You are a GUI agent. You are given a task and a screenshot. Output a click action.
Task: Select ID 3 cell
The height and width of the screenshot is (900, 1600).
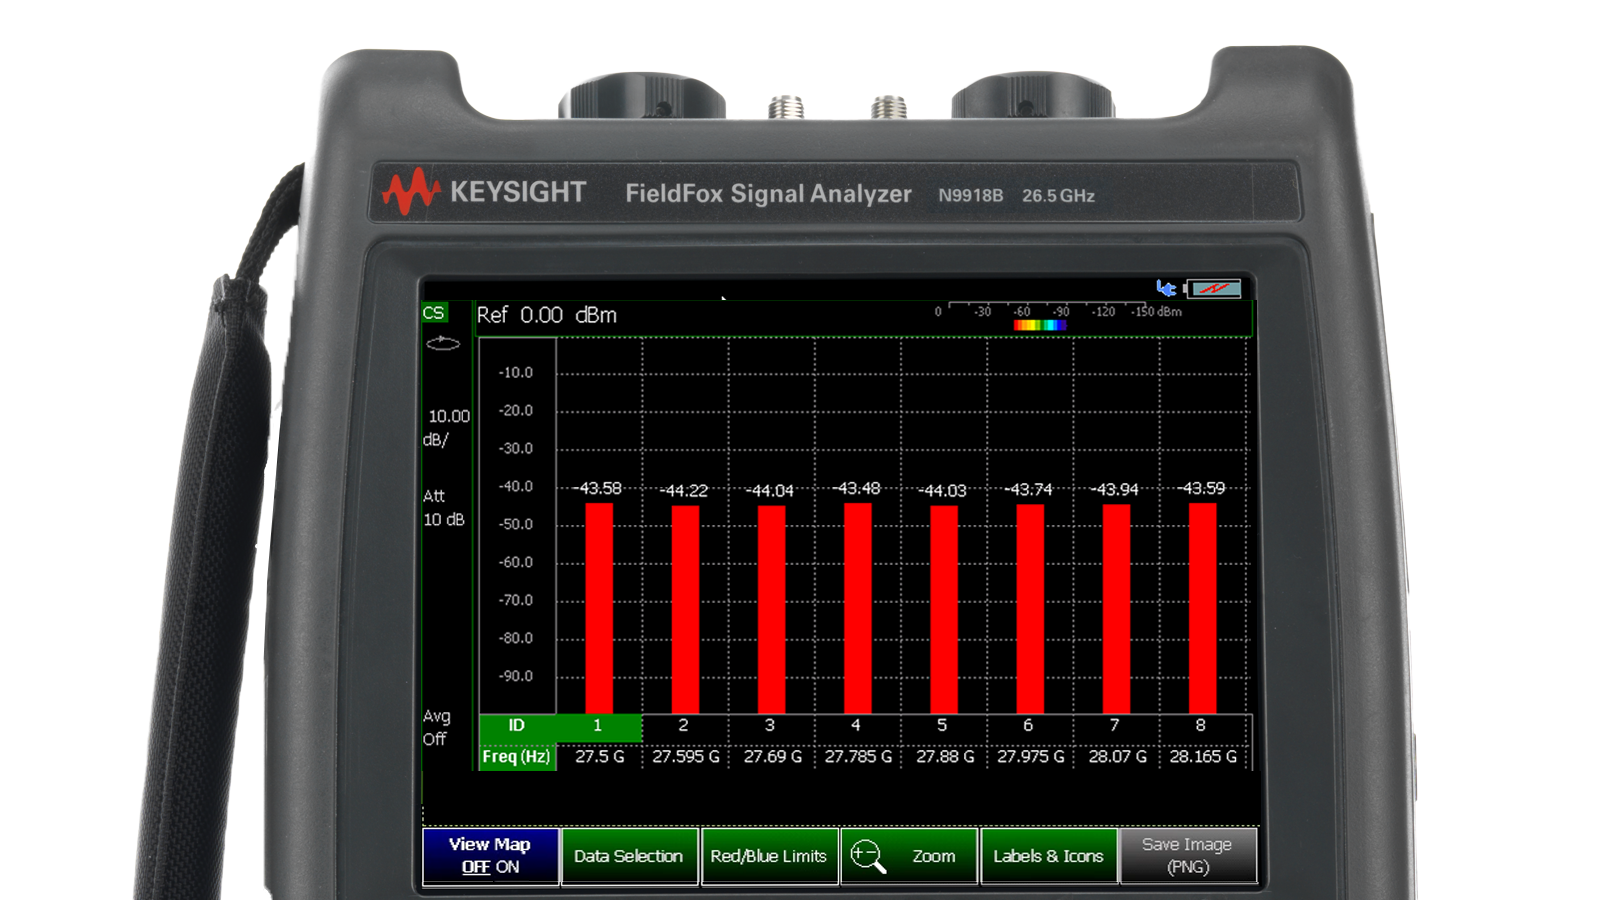click(x=770, y=726)
